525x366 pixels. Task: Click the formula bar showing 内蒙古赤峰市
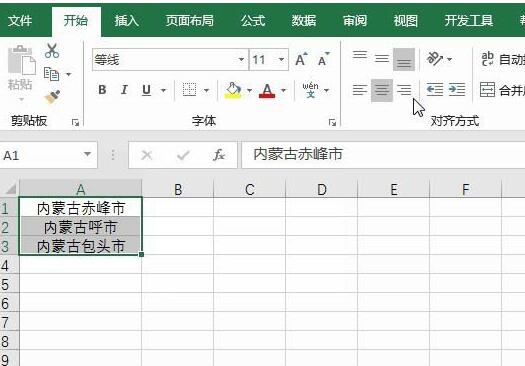(383, 155)
